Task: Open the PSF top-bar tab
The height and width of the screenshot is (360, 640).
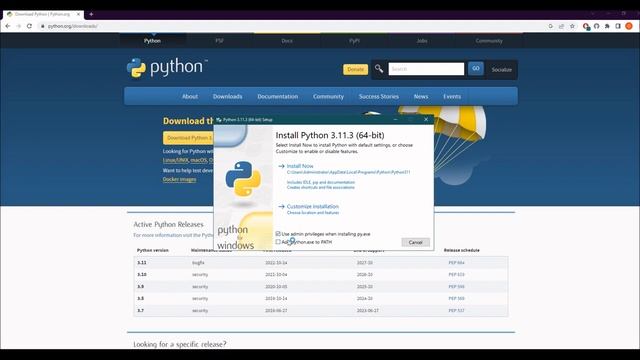Action: (220, 41)
